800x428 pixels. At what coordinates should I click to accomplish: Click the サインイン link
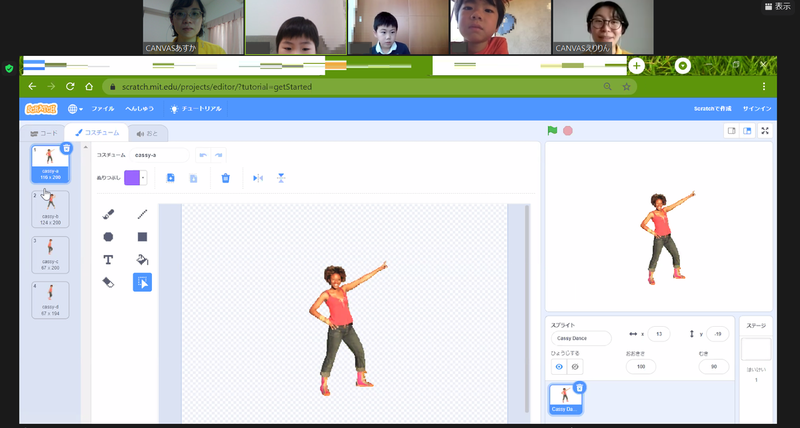757,108
